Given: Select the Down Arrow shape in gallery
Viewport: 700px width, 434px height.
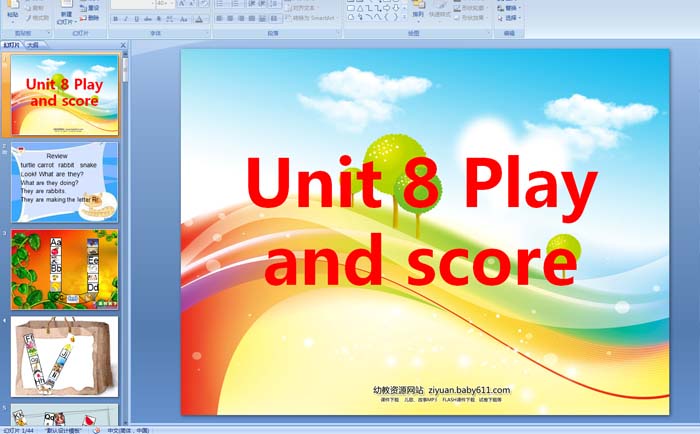Looking at the screenshot, I should [396, 8].
